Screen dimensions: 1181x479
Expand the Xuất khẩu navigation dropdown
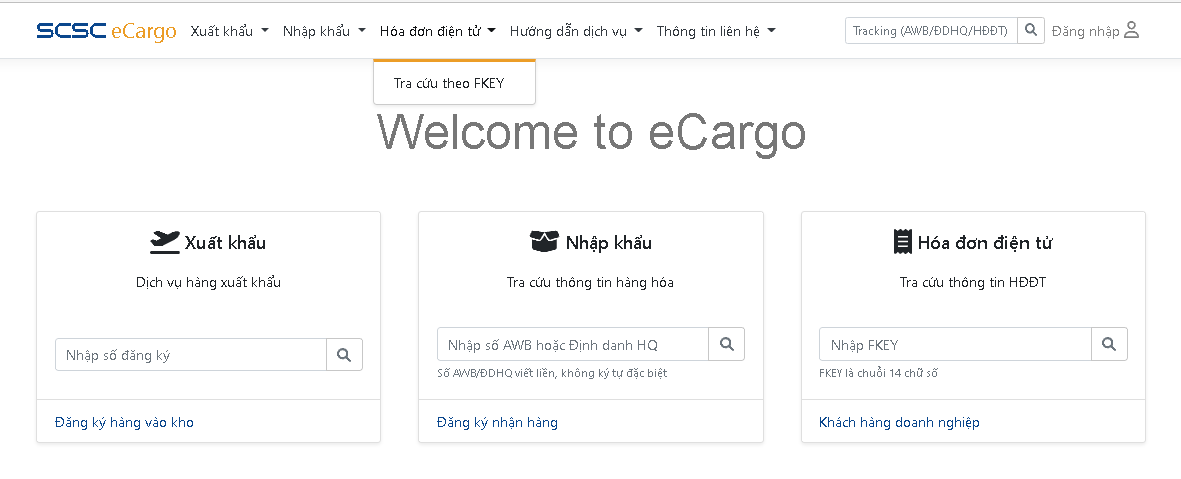pos(230,31)
